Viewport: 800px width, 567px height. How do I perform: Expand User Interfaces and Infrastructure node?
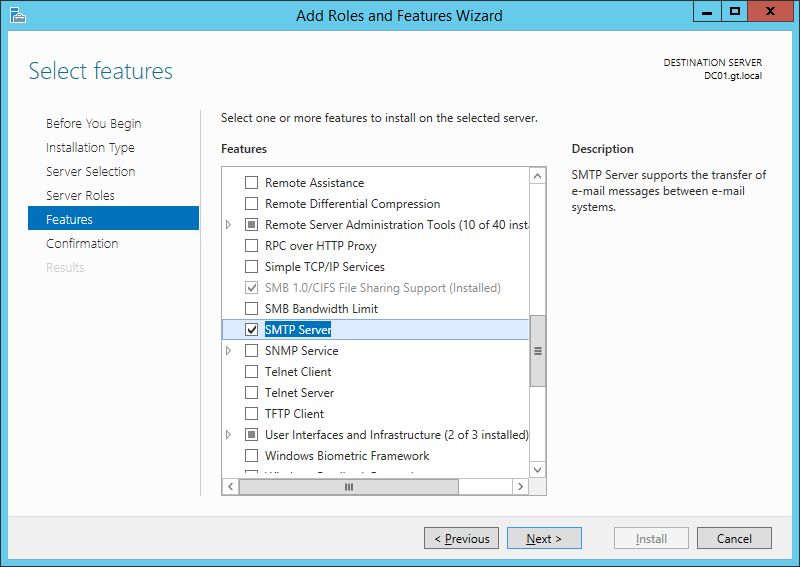click(x=229, y=435)
